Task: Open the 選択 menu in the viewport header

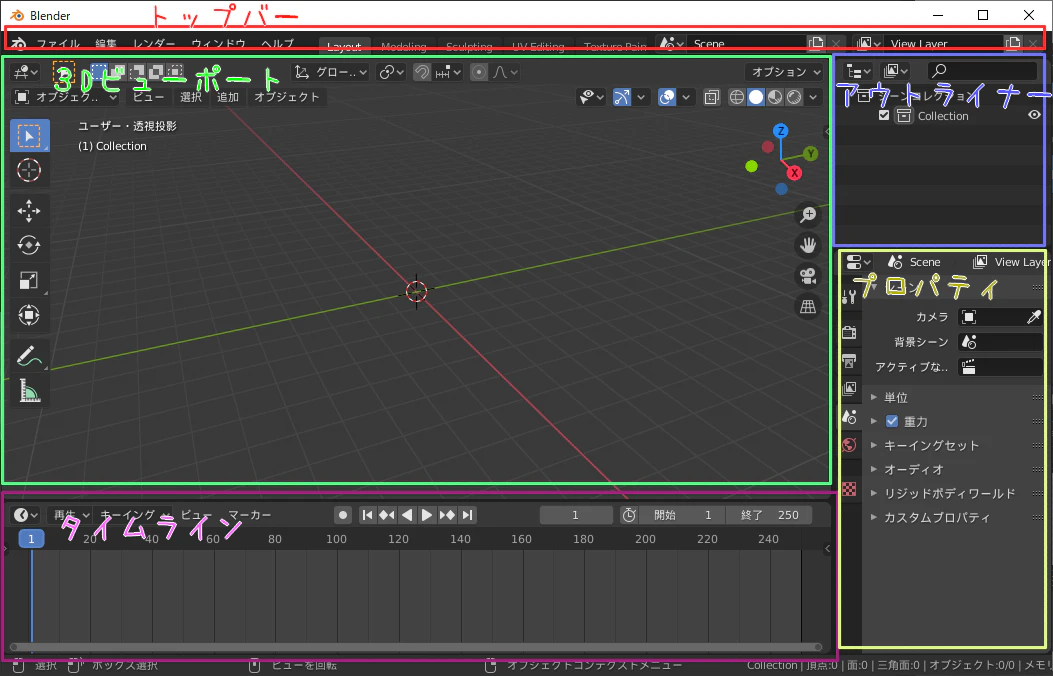Action: coord(191,97)
